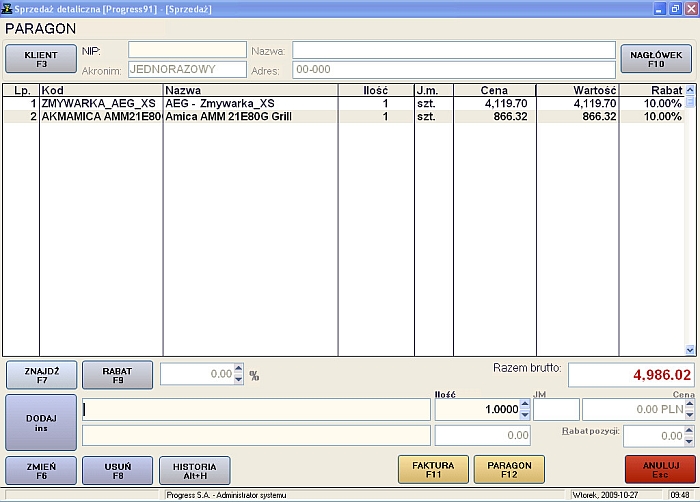Click the Rabat pozycji discount field
The height and width of the screenshot is (502, 700).
click(654, 436)
